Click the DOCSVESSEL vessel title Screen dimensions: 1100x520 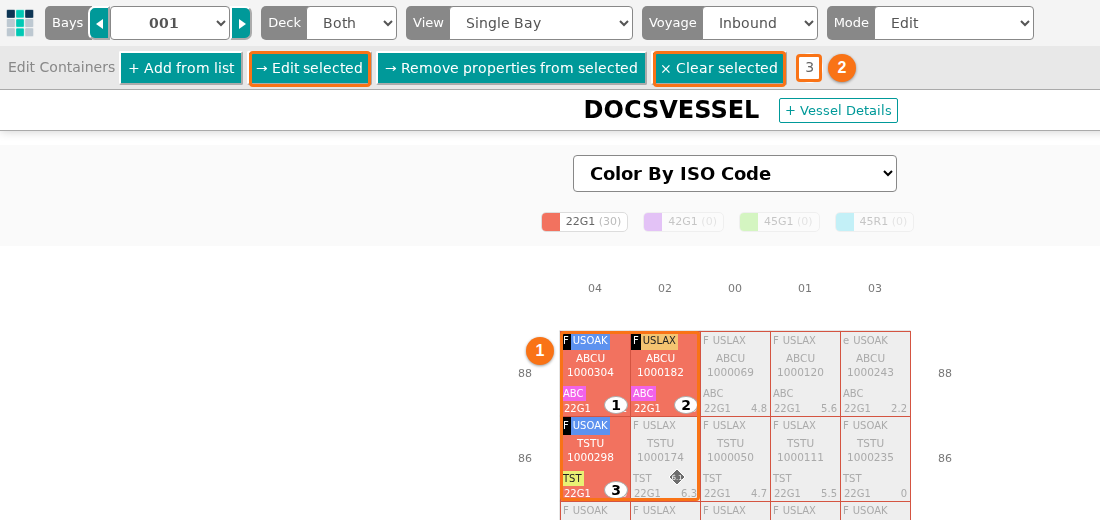click(671, 110)
